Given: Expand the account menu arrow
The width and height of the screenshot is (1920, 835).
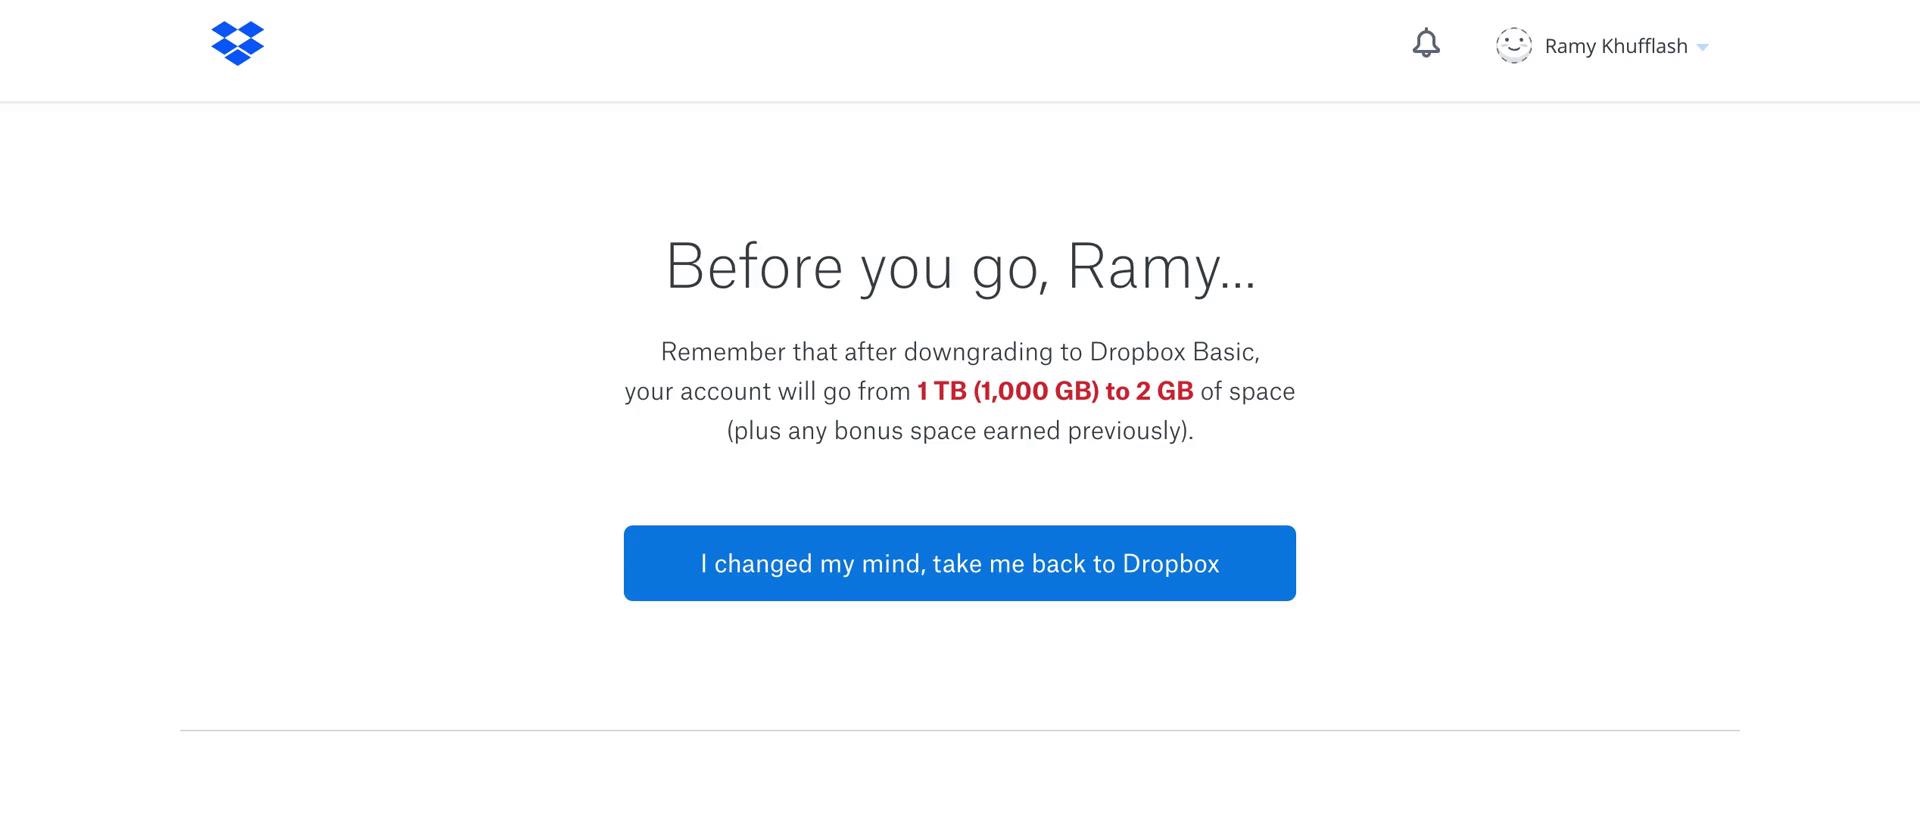Looking at the screenshot, I should pos(1703,47).
